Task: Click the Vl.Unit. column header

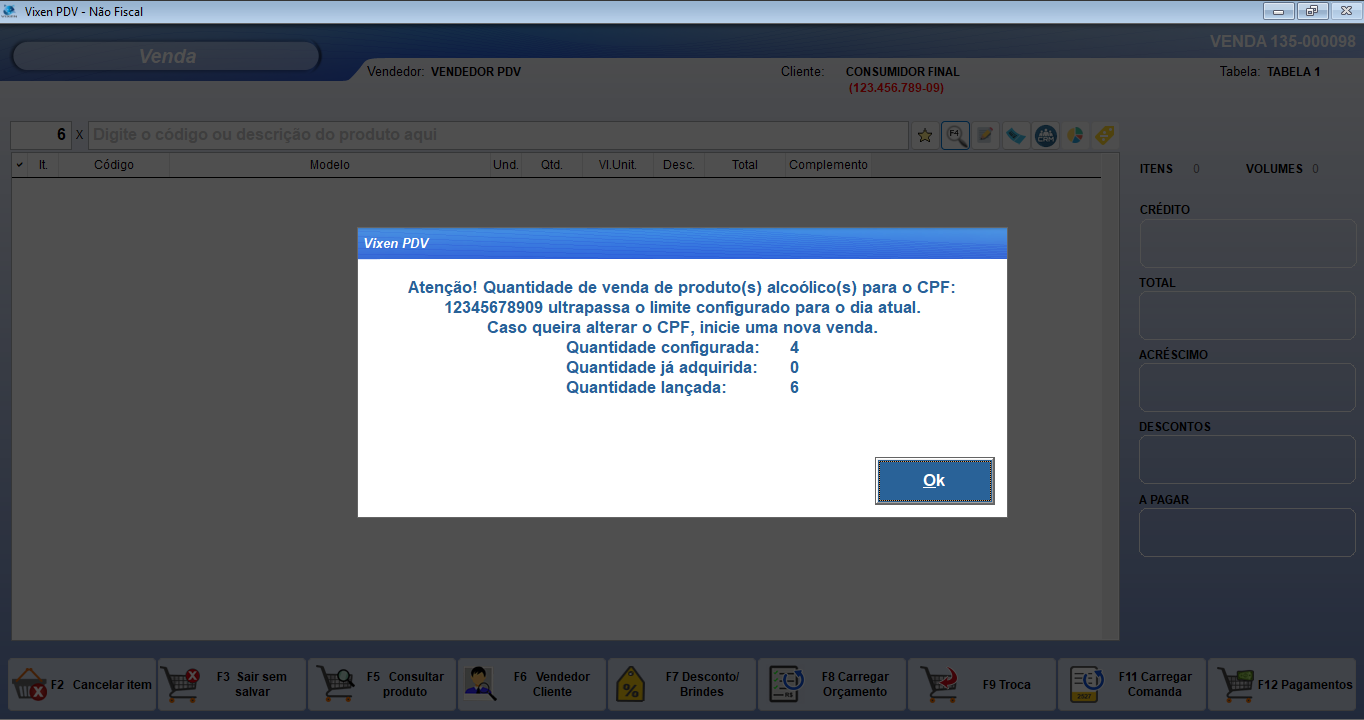Action: (618, 165)
